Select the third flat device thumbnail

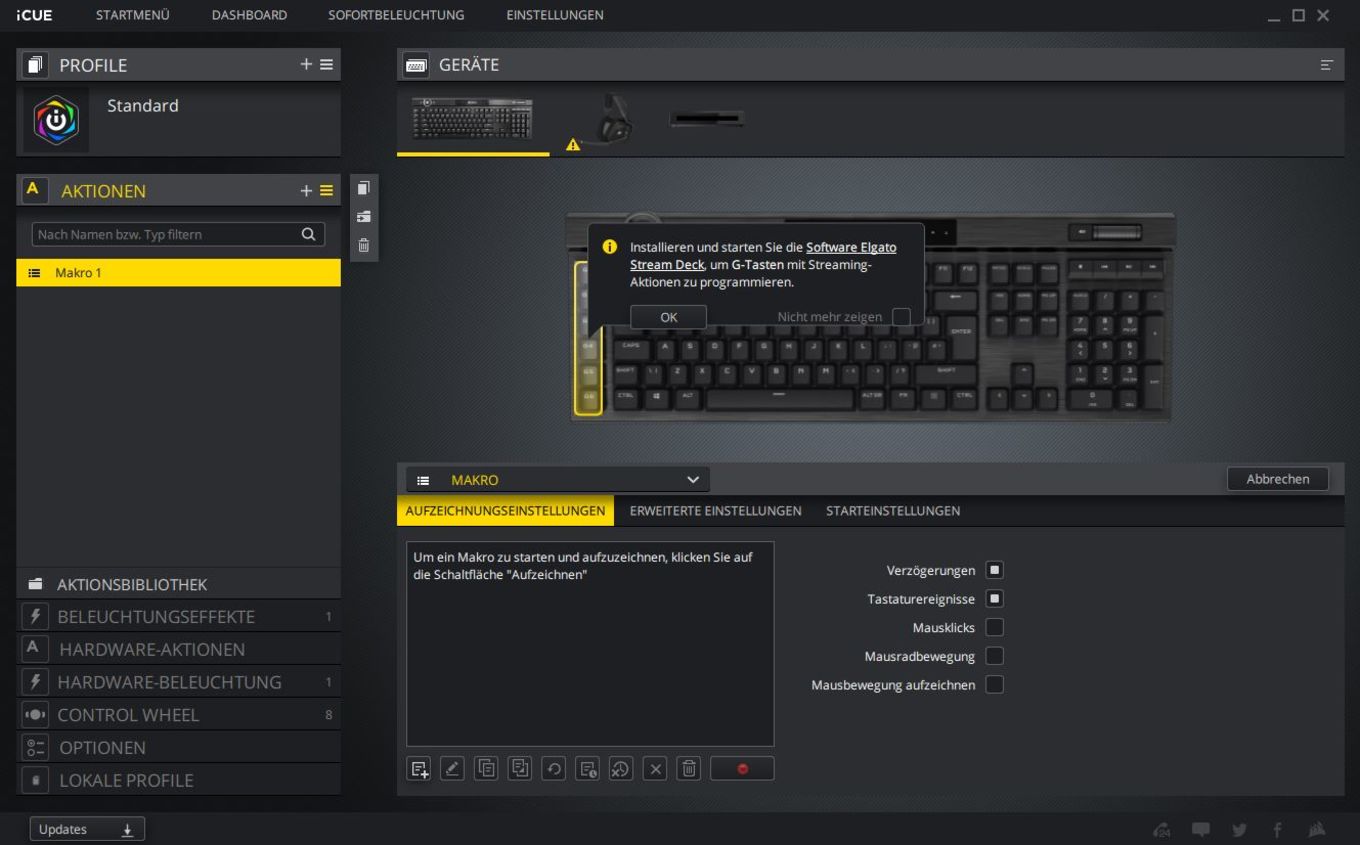pos(707,119)
